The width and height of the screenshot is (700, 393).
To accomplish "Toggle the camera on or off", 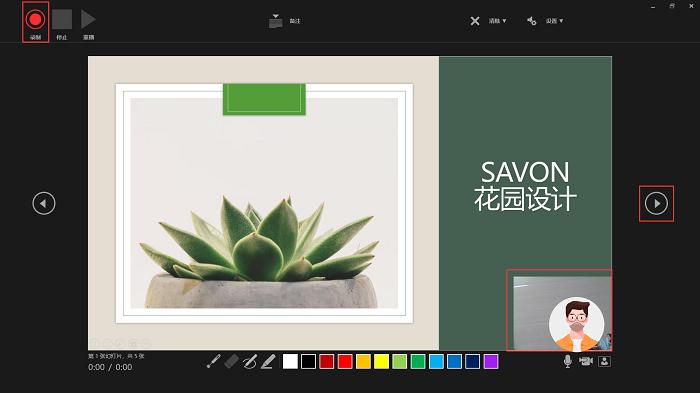I will (586, 361).
